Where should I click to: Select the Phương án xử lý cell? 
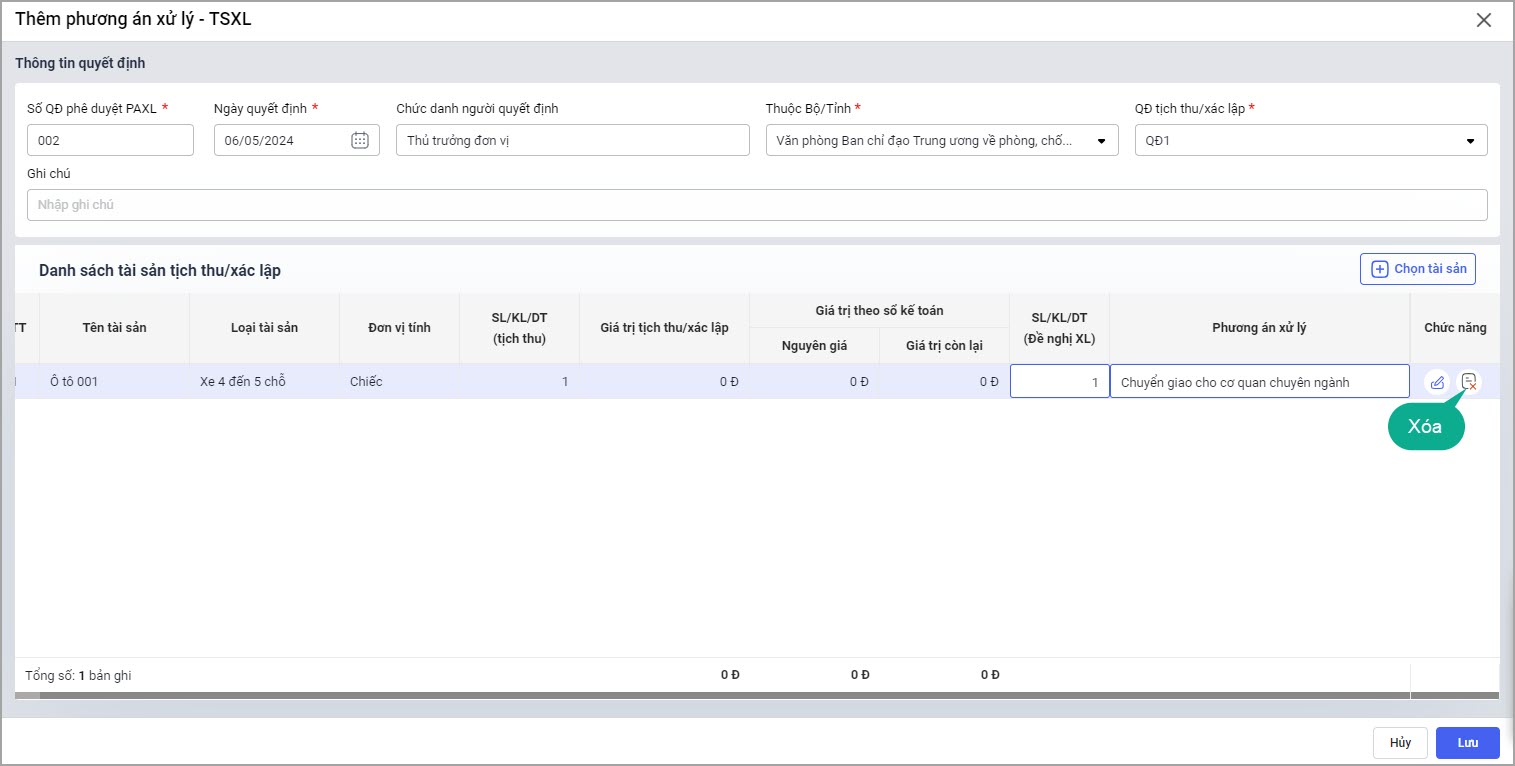coord(1259,382)
